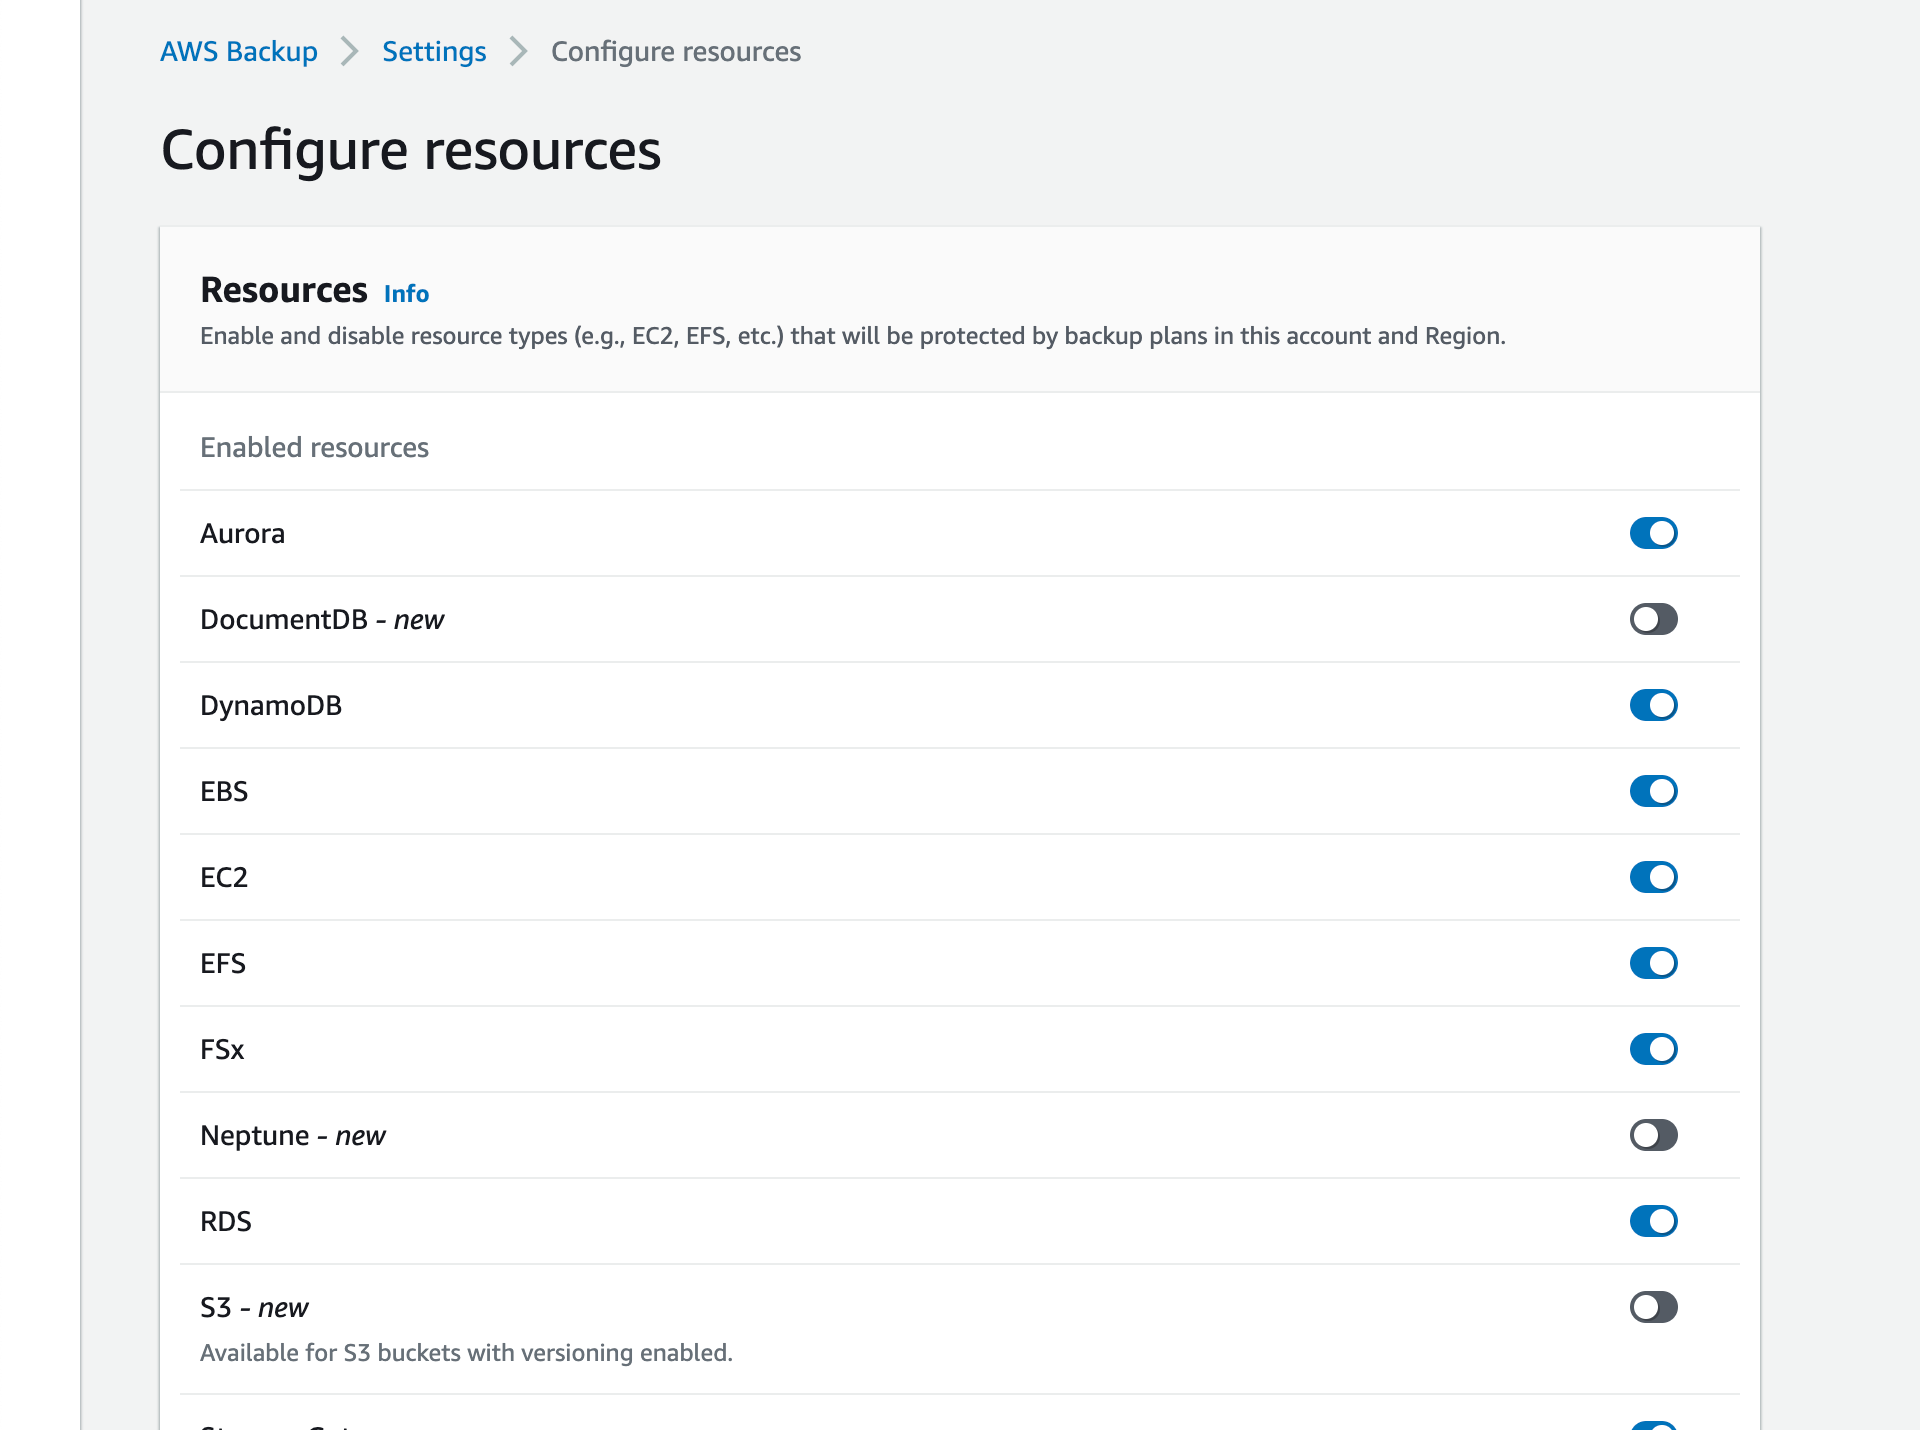Toggle off EFS backup protection

click(x=1653, y=963)
